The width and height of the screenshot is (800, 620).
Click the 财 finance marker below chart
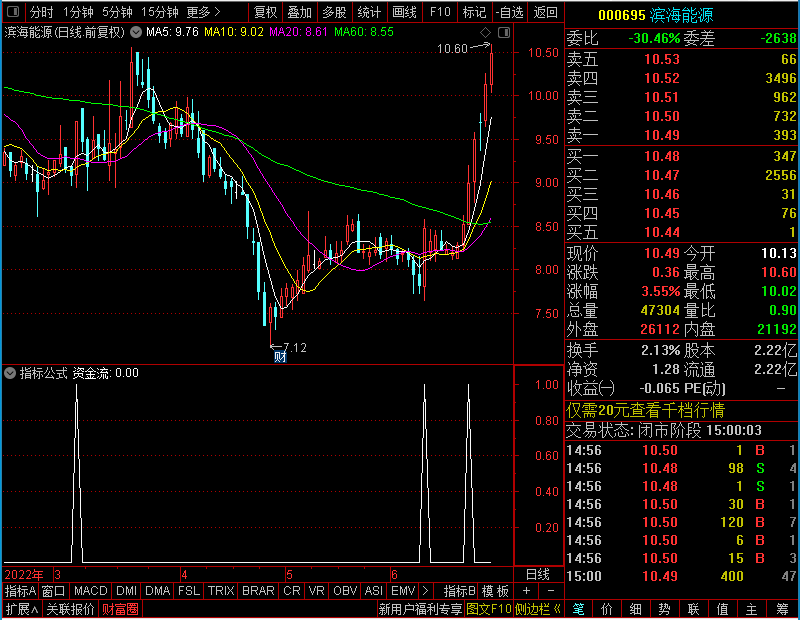click(x=280, y=356)
